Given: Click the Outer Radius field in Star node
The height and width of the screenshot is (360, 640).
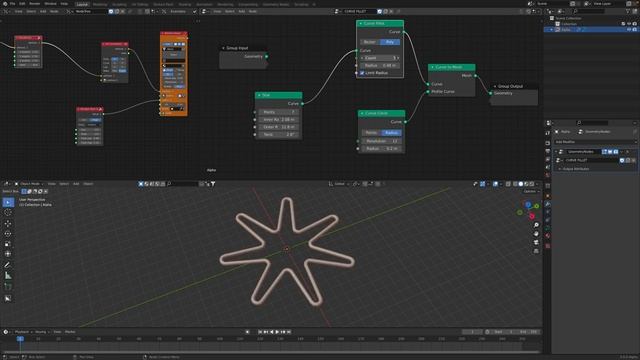Looking at the screenshot, I should [279, 127].
